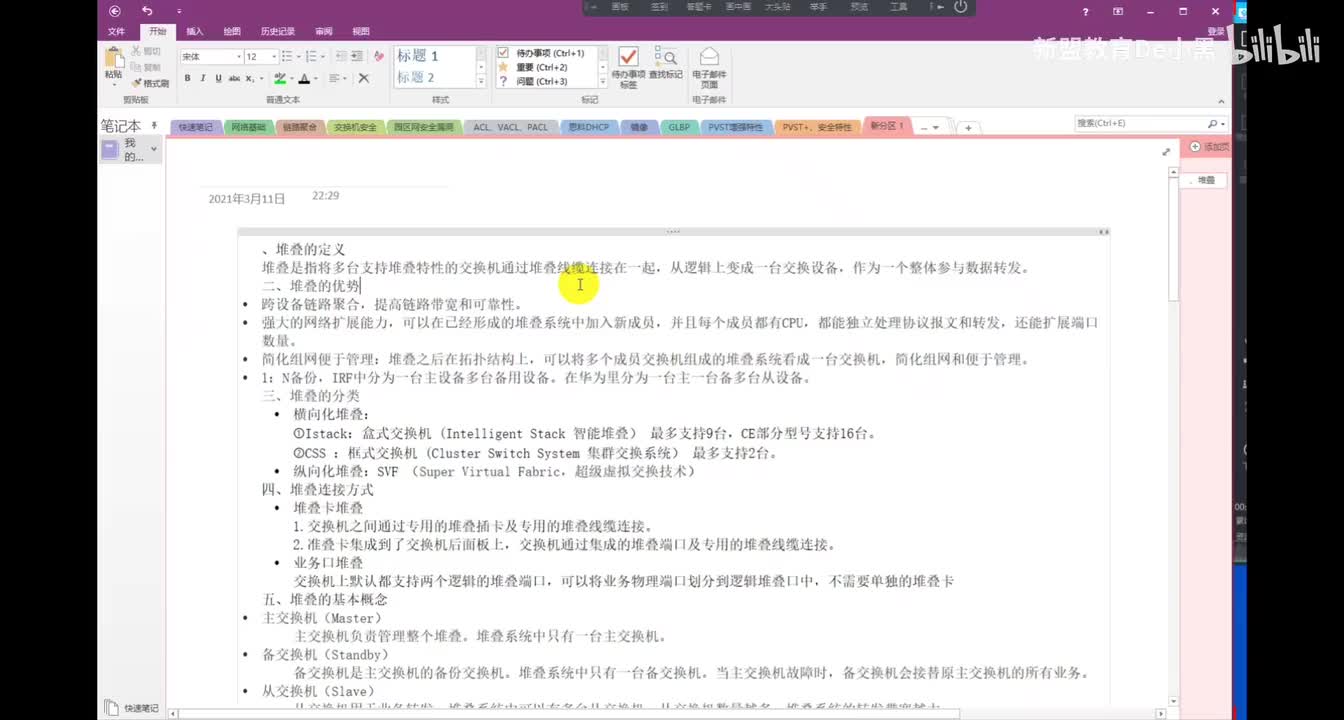Pin the notebook pane with pushpin icon
Screen dimensions: 1344x720
[x=154, y=125]
